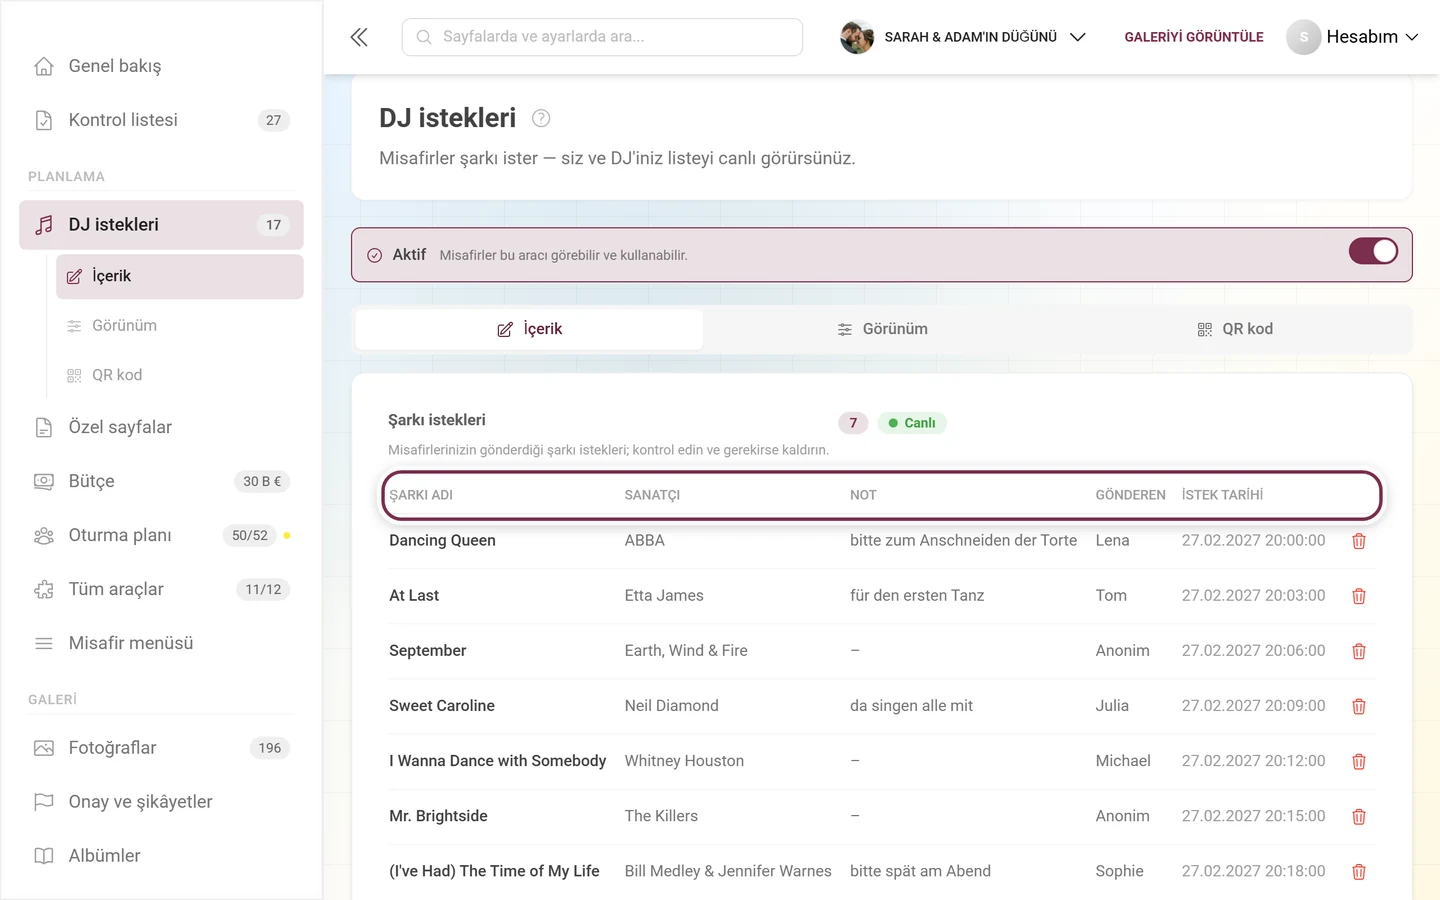The image size is (1440, 900).
Task: Select DJ istekleri in the sidebar
Action: coord(161,225)
